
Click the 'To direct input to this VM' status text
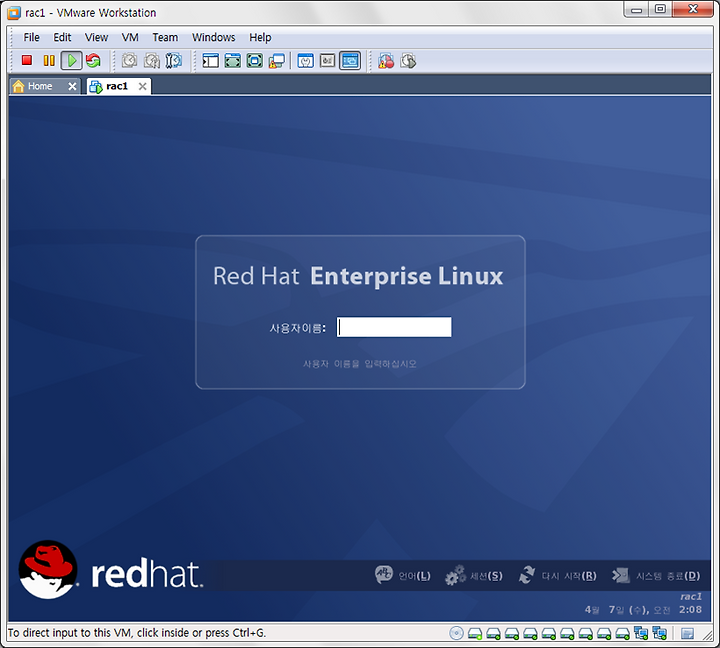pyautogui.click(x=137, y=633)
